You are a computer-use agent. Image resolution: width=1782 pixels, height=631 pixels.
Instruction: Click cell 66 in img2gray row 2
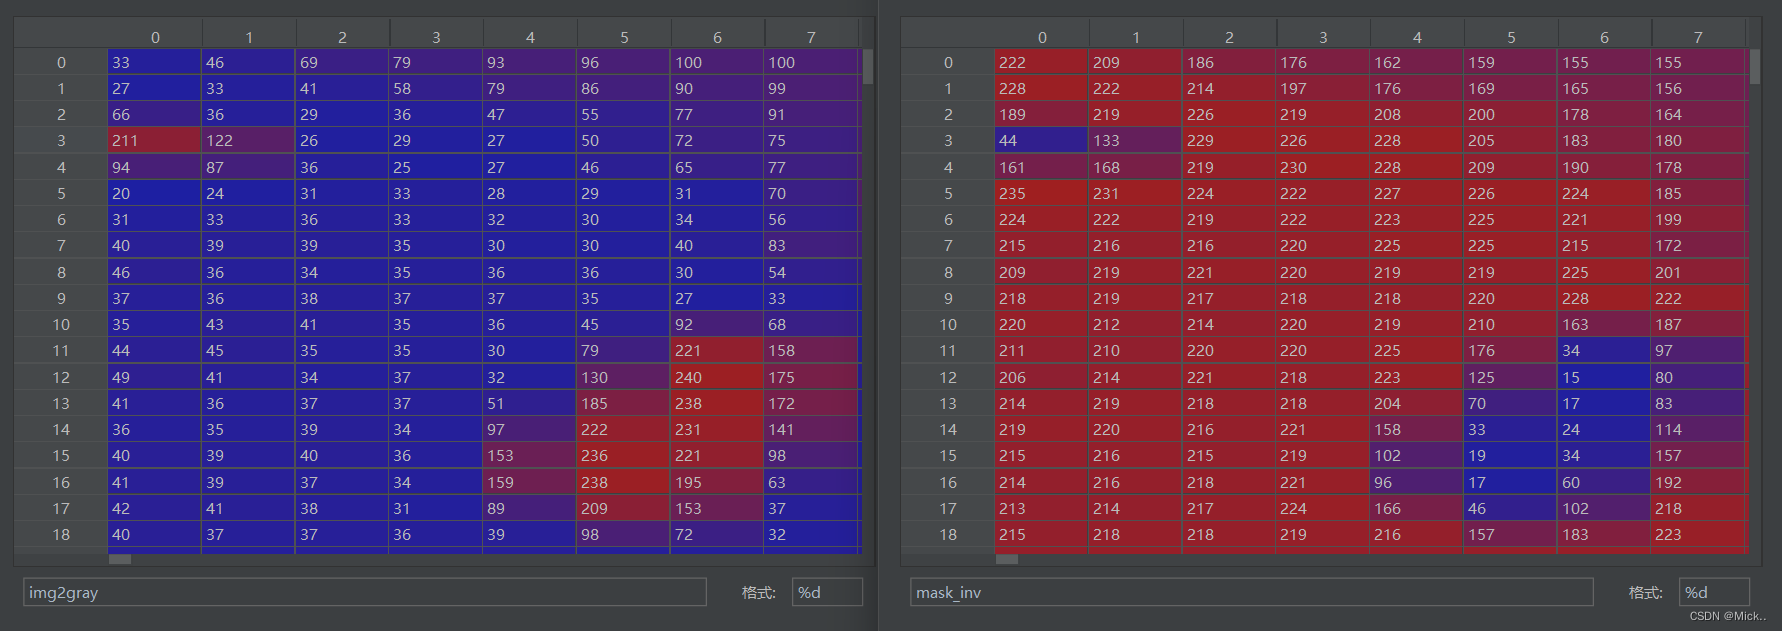point(155,115)
